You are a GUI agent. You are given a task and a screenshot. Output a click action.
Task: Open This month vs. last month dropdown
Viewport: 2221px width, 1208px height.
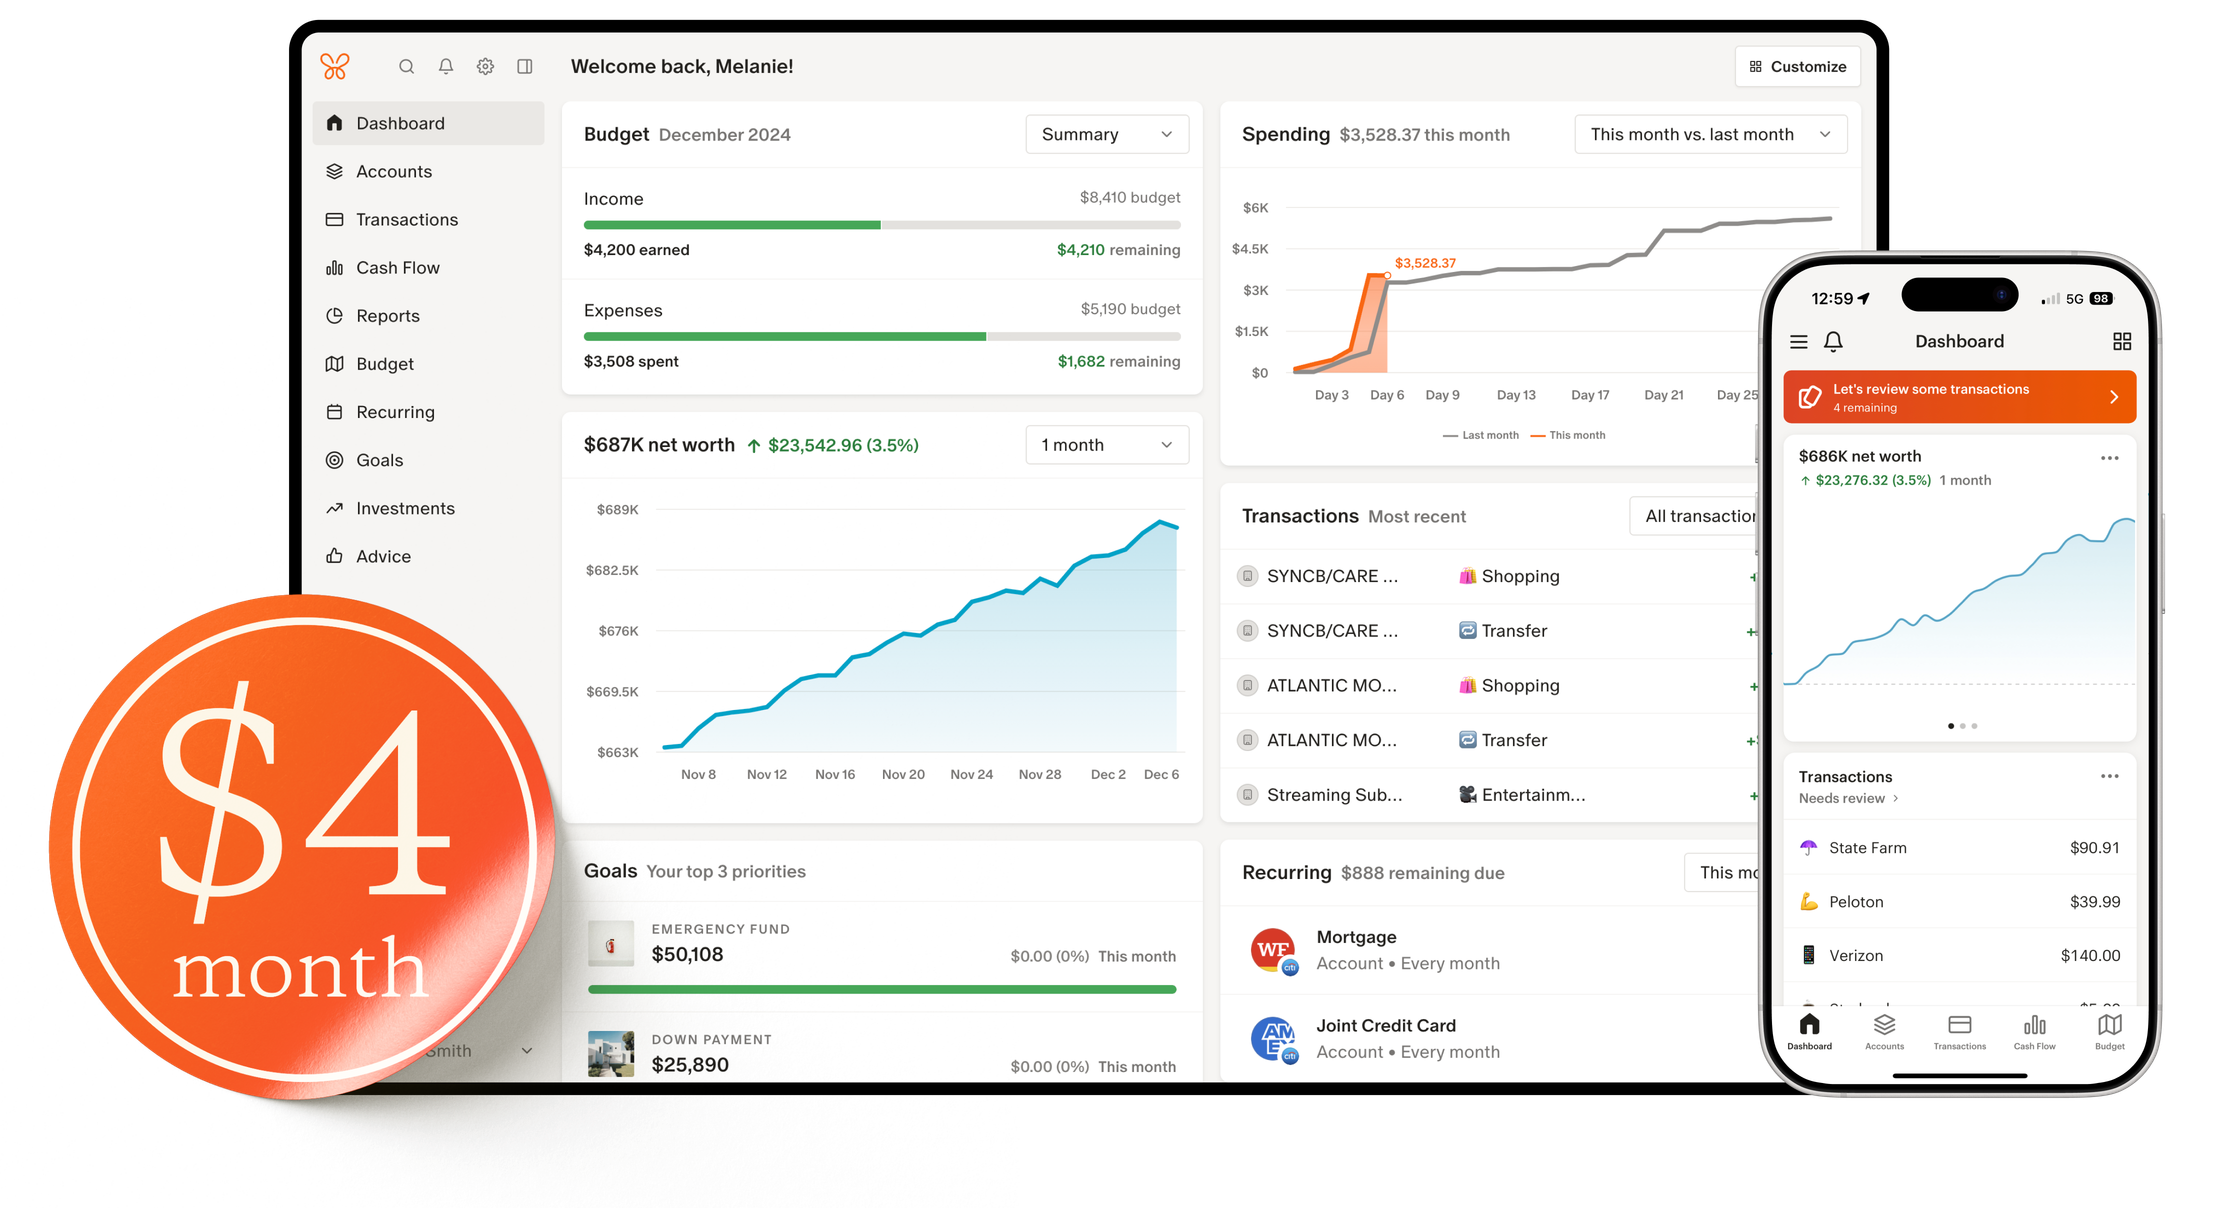point(1709,135)
